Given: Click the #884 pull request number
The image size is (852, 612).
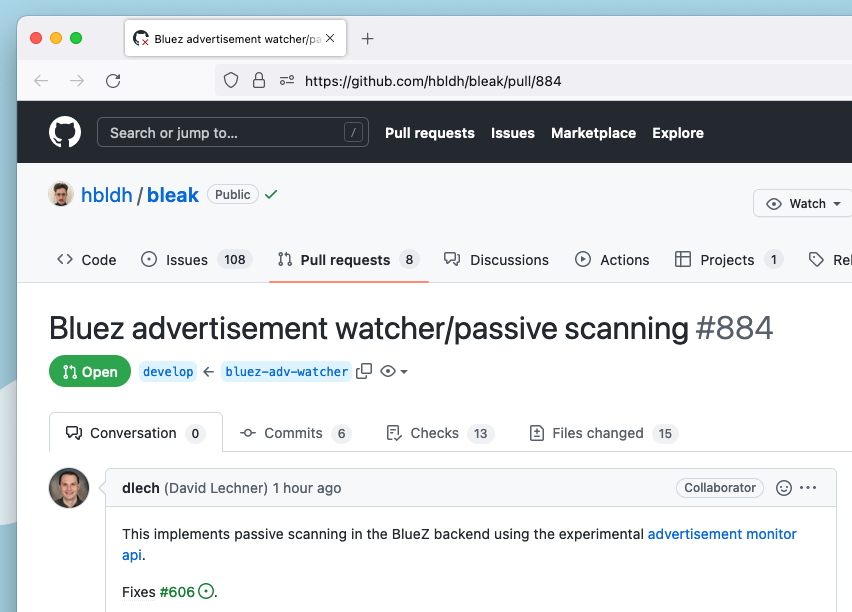Looking at the screenshot, I should [734, 328].
